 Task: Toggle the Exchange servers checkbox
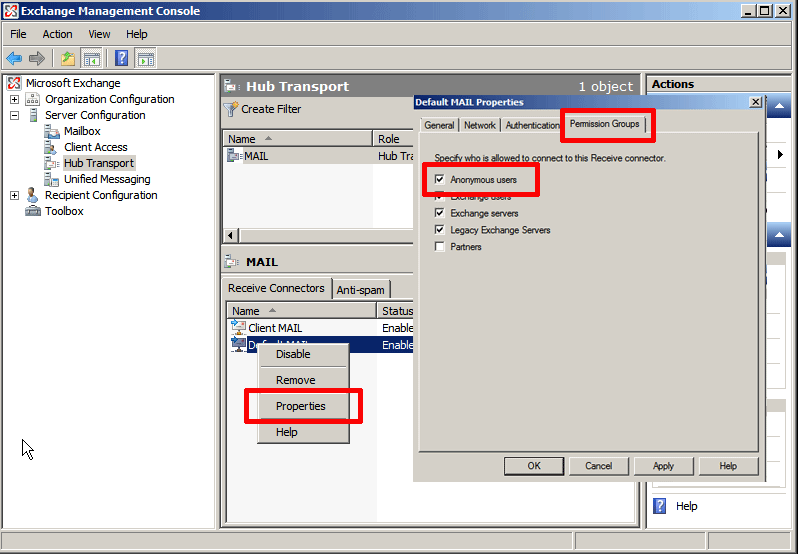(440, 213)
